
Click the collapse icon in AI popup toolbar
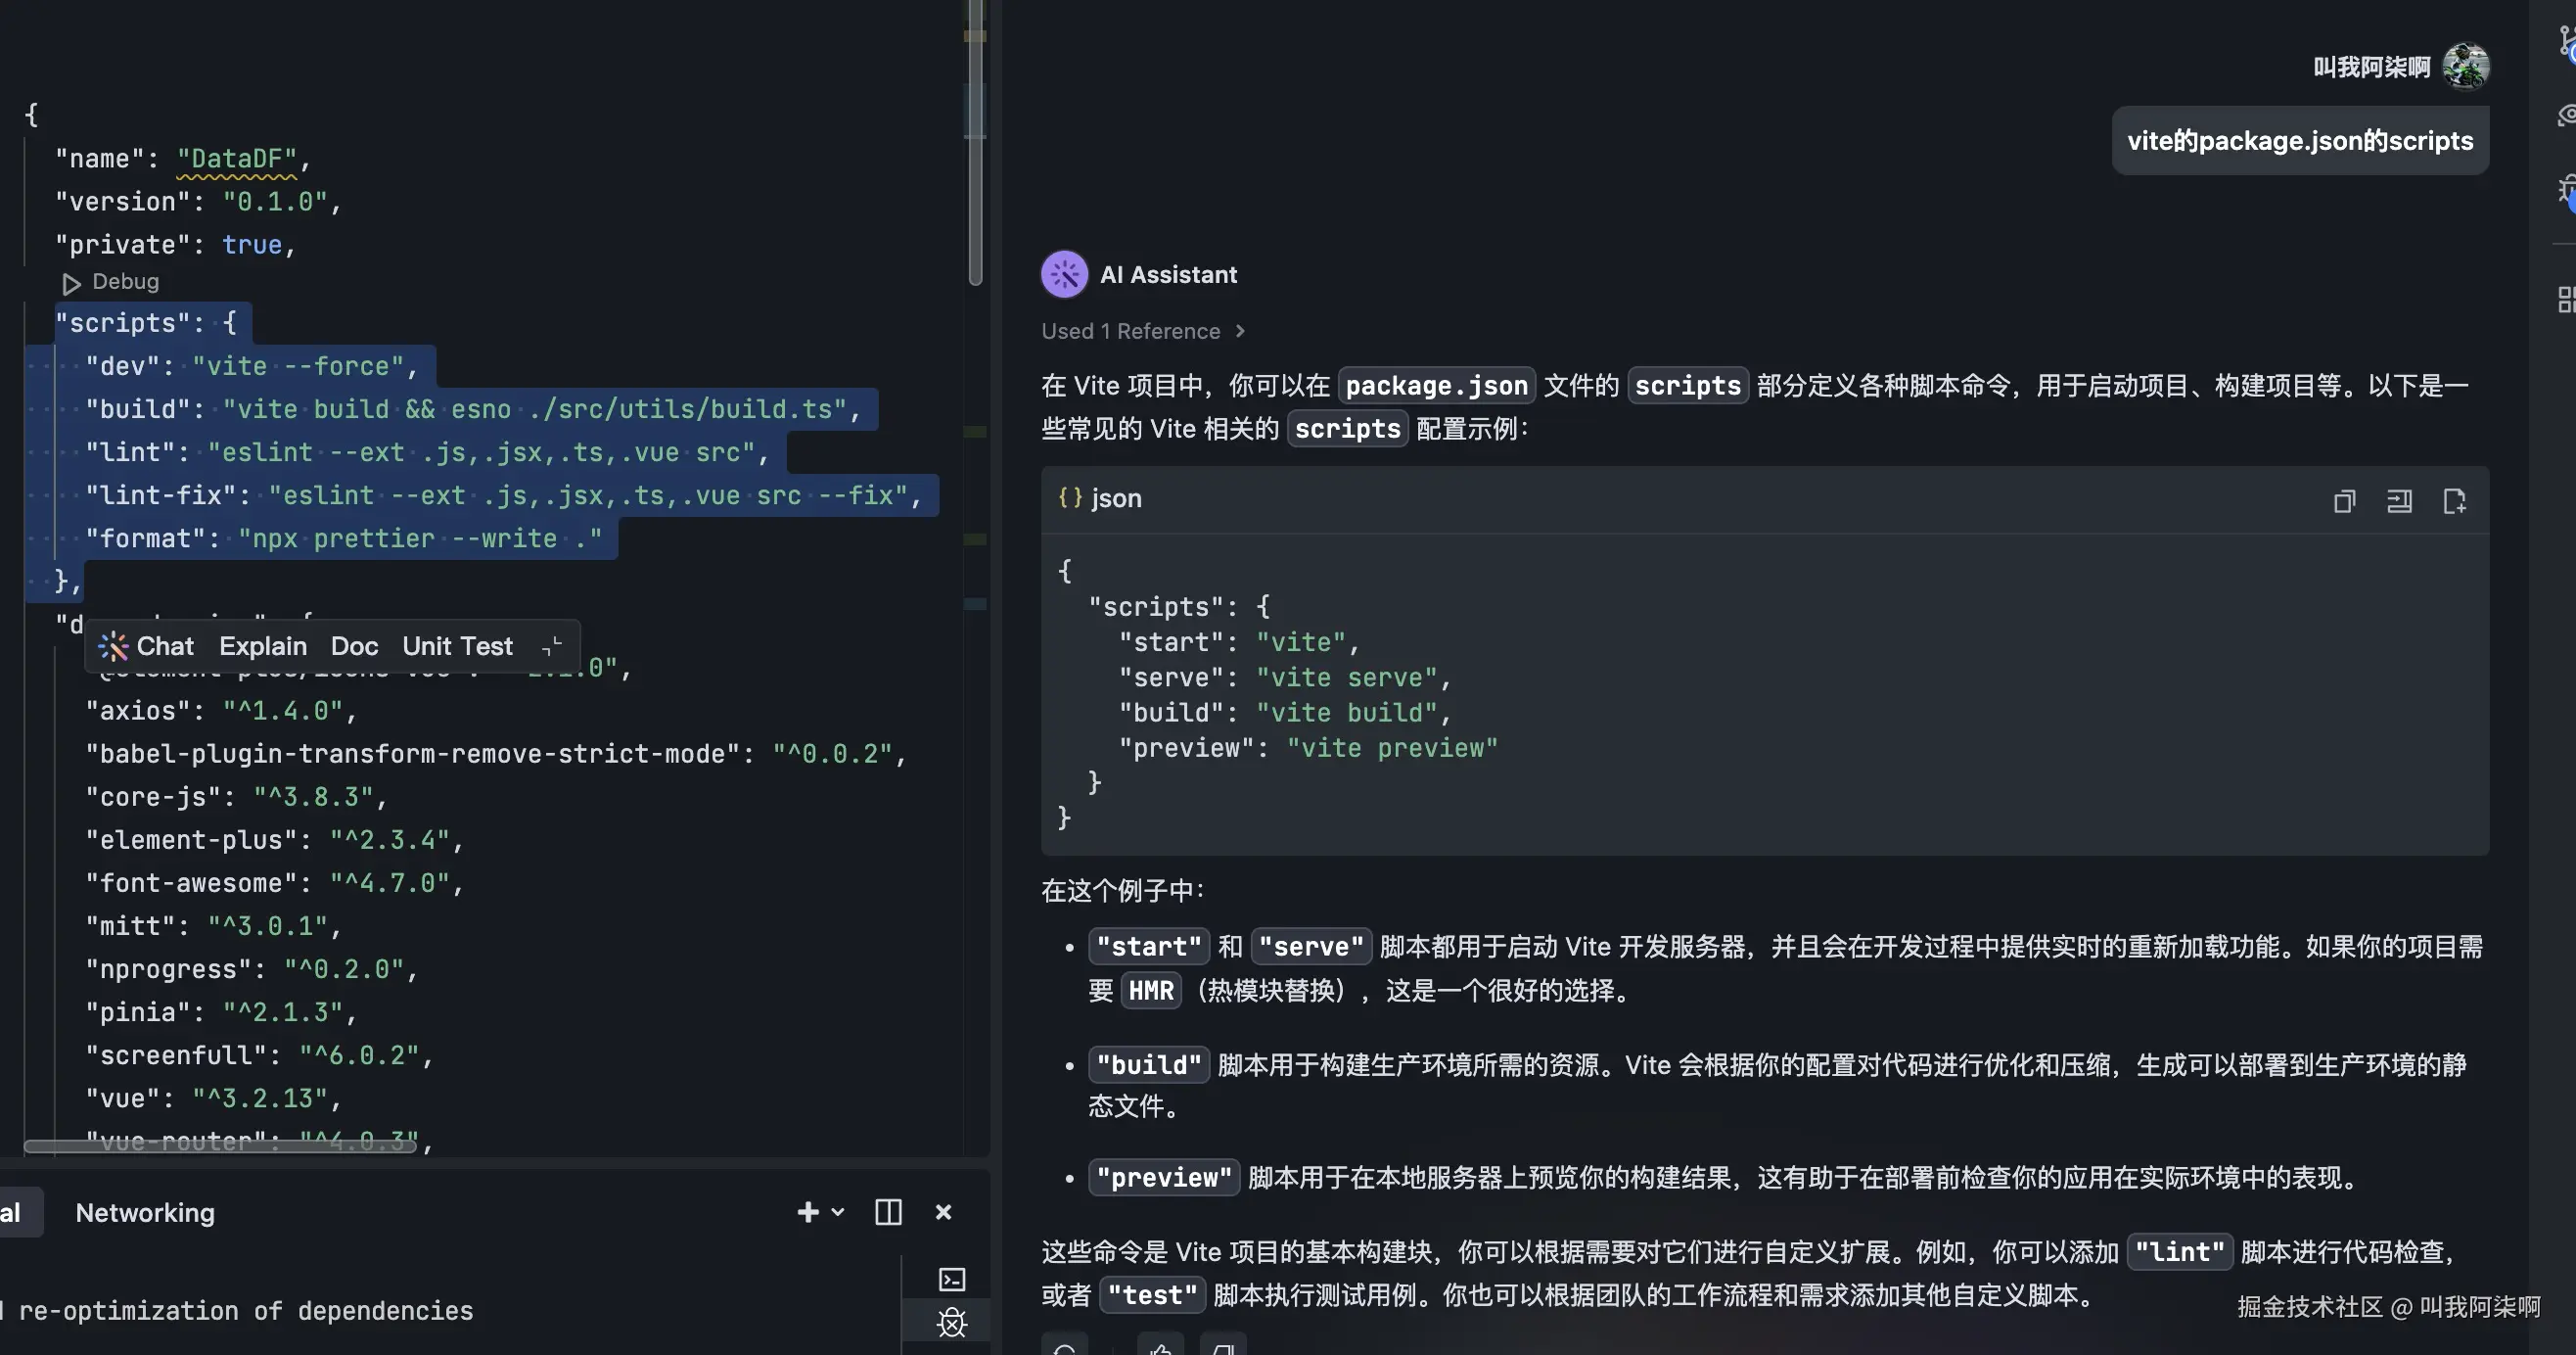(552, 646)
